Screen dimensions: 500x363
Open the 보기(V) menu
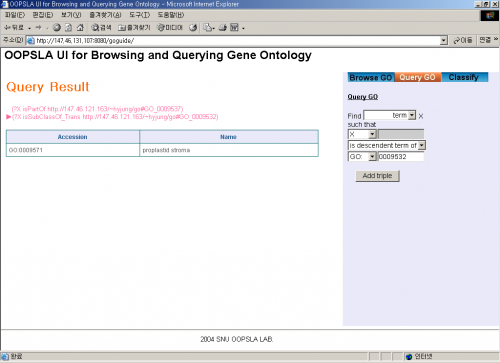tap(71, 15)
